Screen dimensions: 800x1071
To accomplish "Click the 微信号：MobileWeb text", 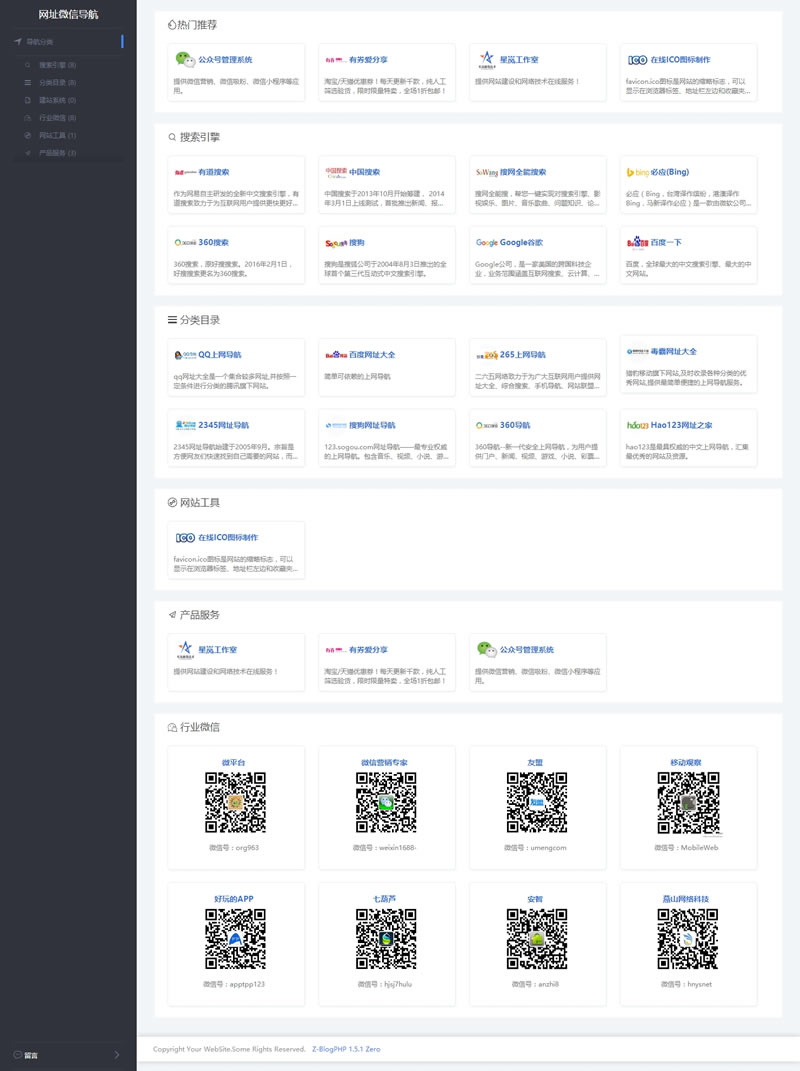I will coord(686,848).
